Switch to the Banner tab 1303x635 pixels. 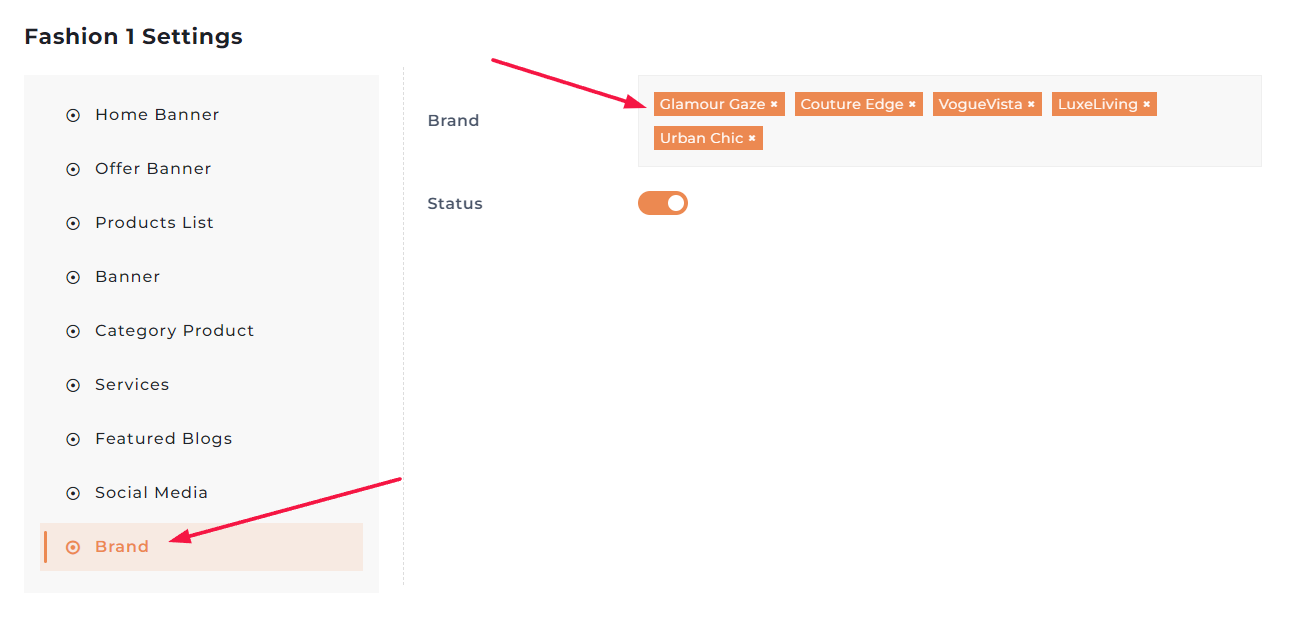[x=127, y=277]
